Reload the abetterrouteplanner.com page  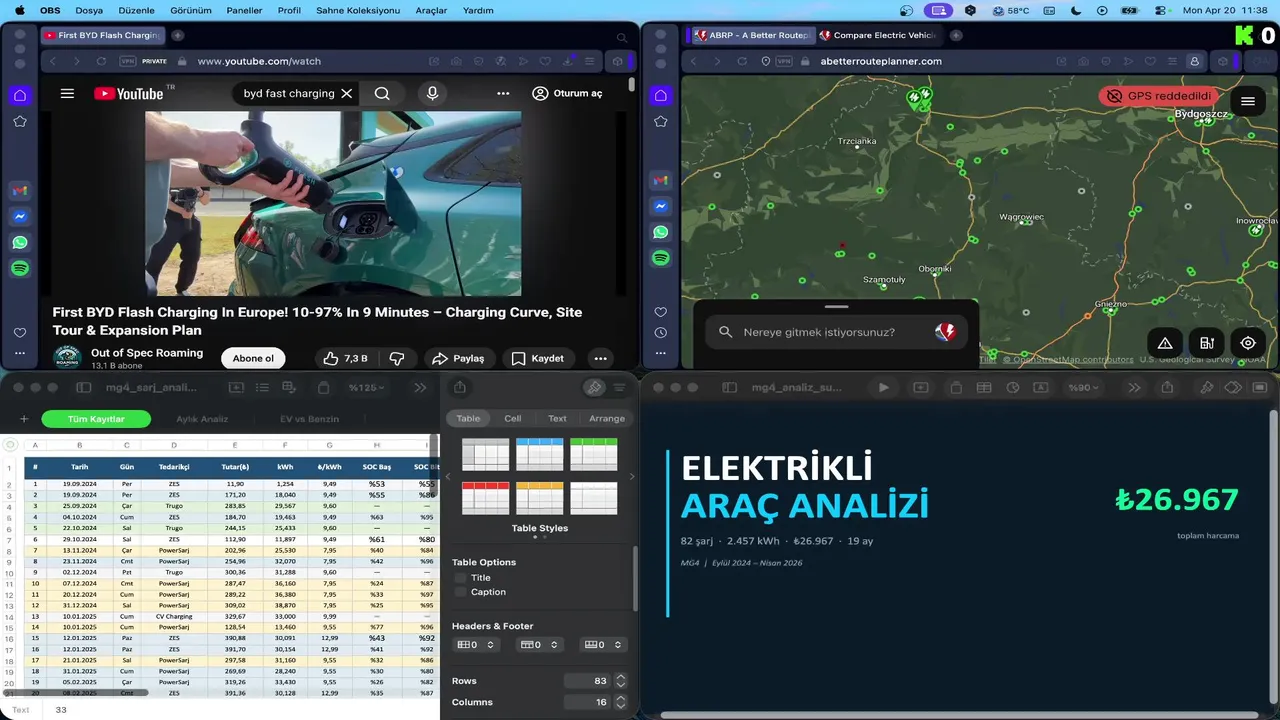pyautogui.click(x=741, y=61)
